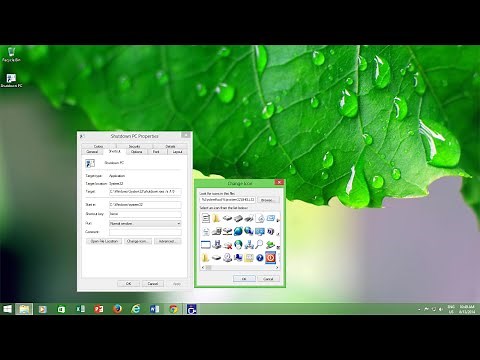Click the Advanced... button

point(167,241)
